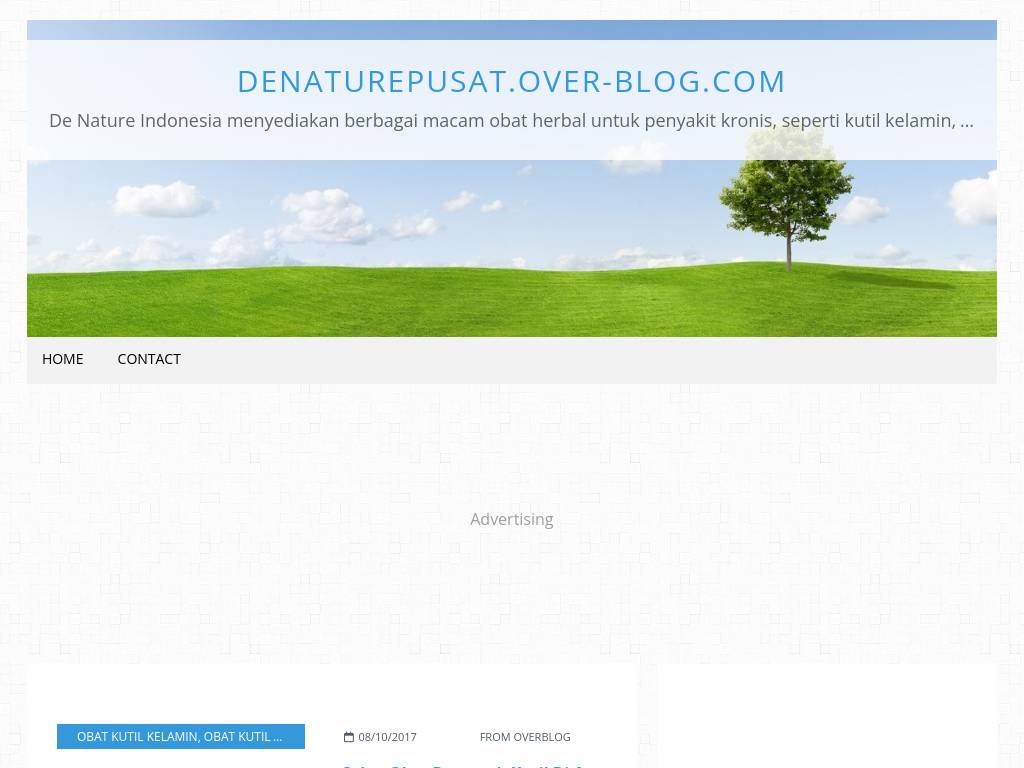Click the blog description De Nature Indonesia
Viewport: 1024px width, 768px height.
(511, 121)
